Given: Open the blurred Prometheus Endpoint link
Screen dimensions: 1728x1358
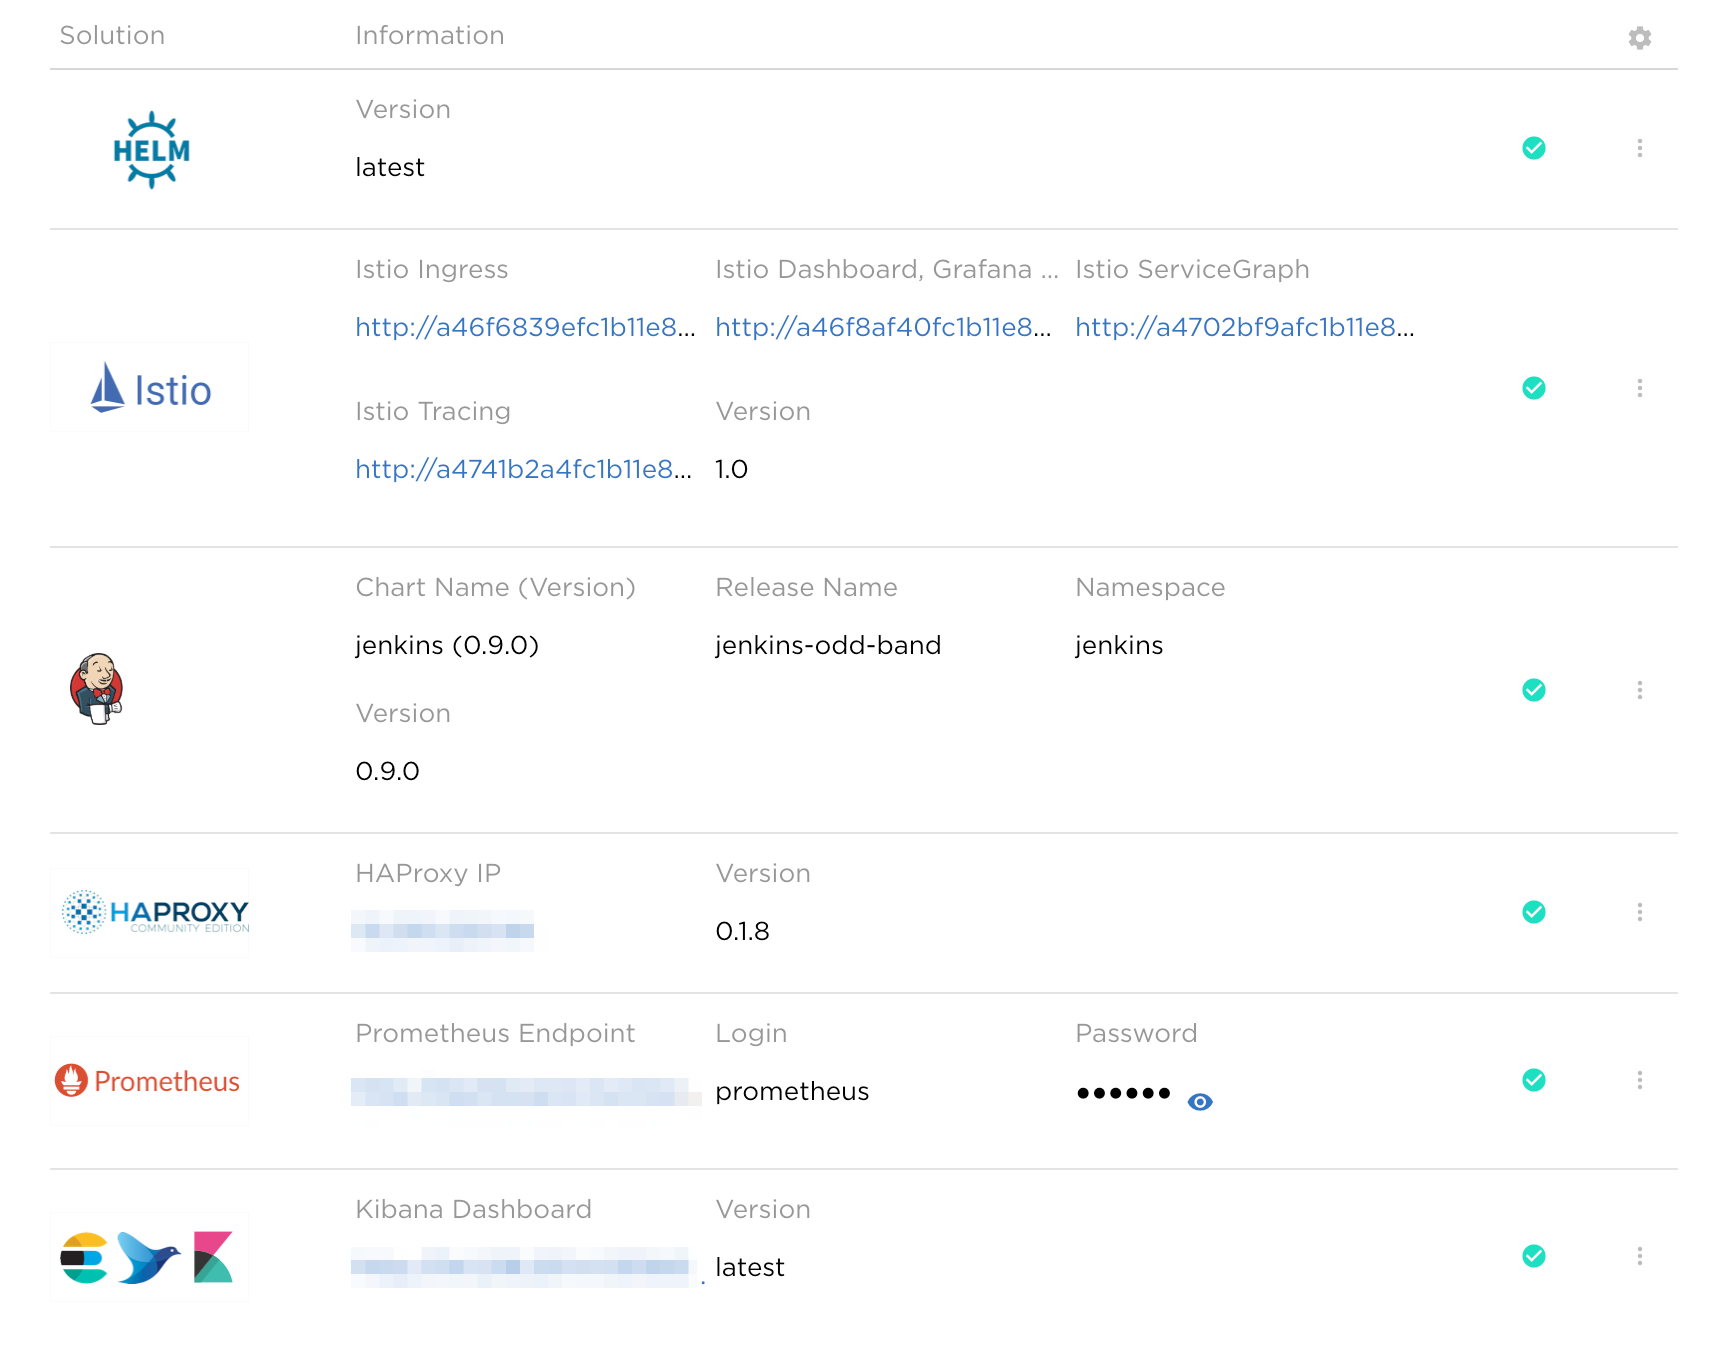Looking at the screenshot, I should click(x=526, y=1092).
